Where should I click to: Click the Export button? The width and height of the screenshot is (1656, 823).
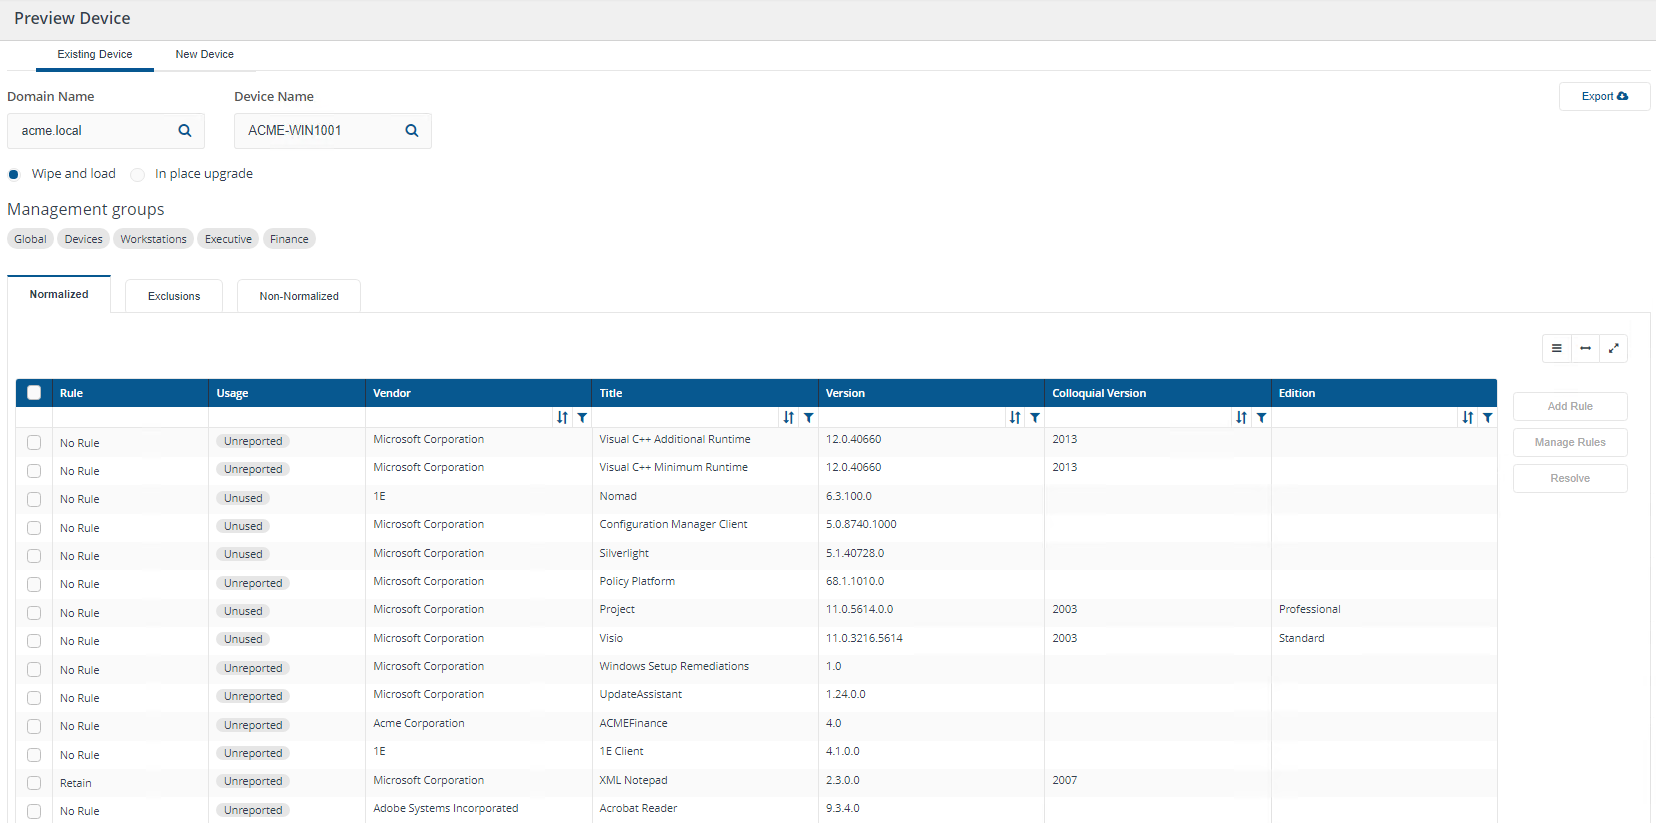pos(1604,97)
